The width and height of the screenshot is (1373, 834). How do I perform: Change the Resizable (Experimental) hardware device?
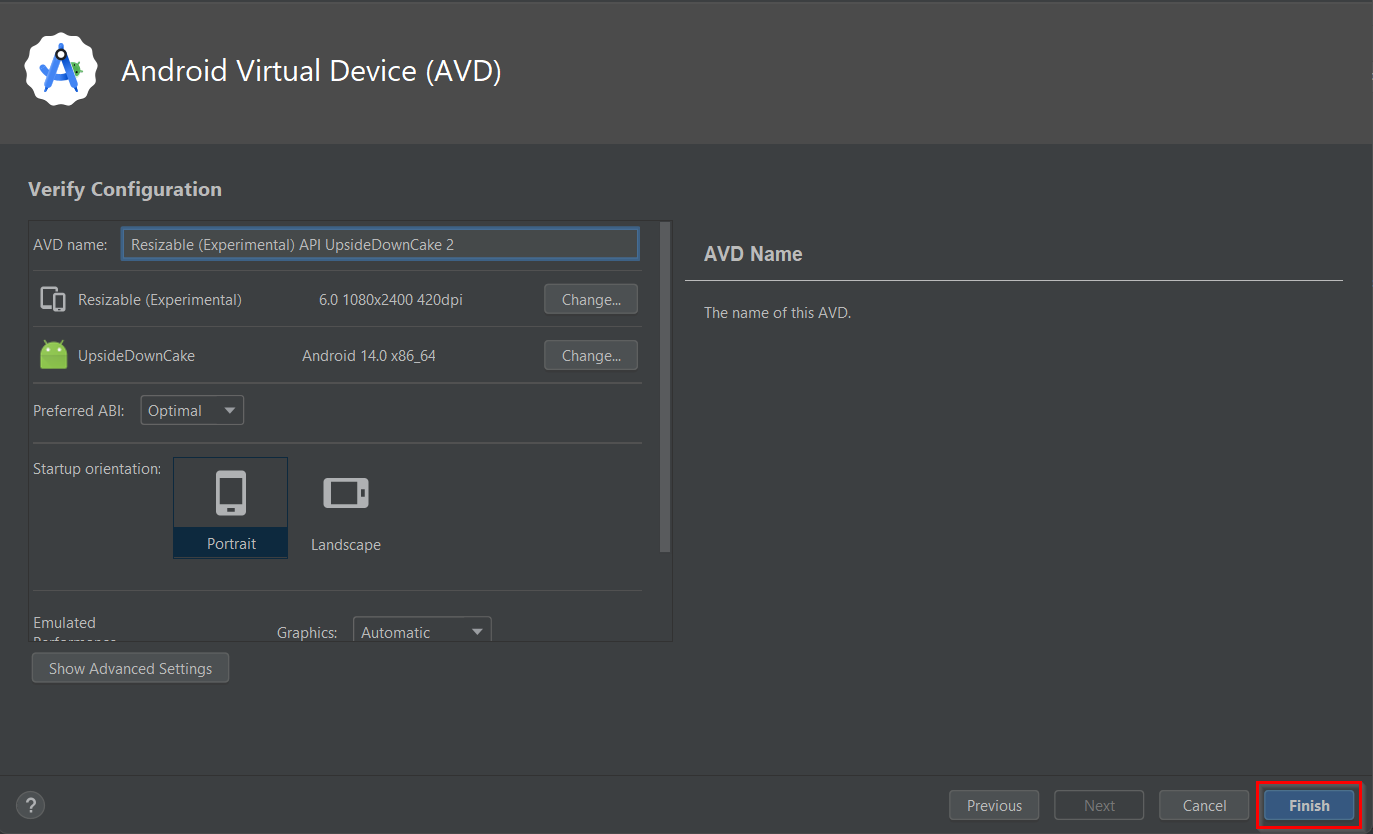591,299
